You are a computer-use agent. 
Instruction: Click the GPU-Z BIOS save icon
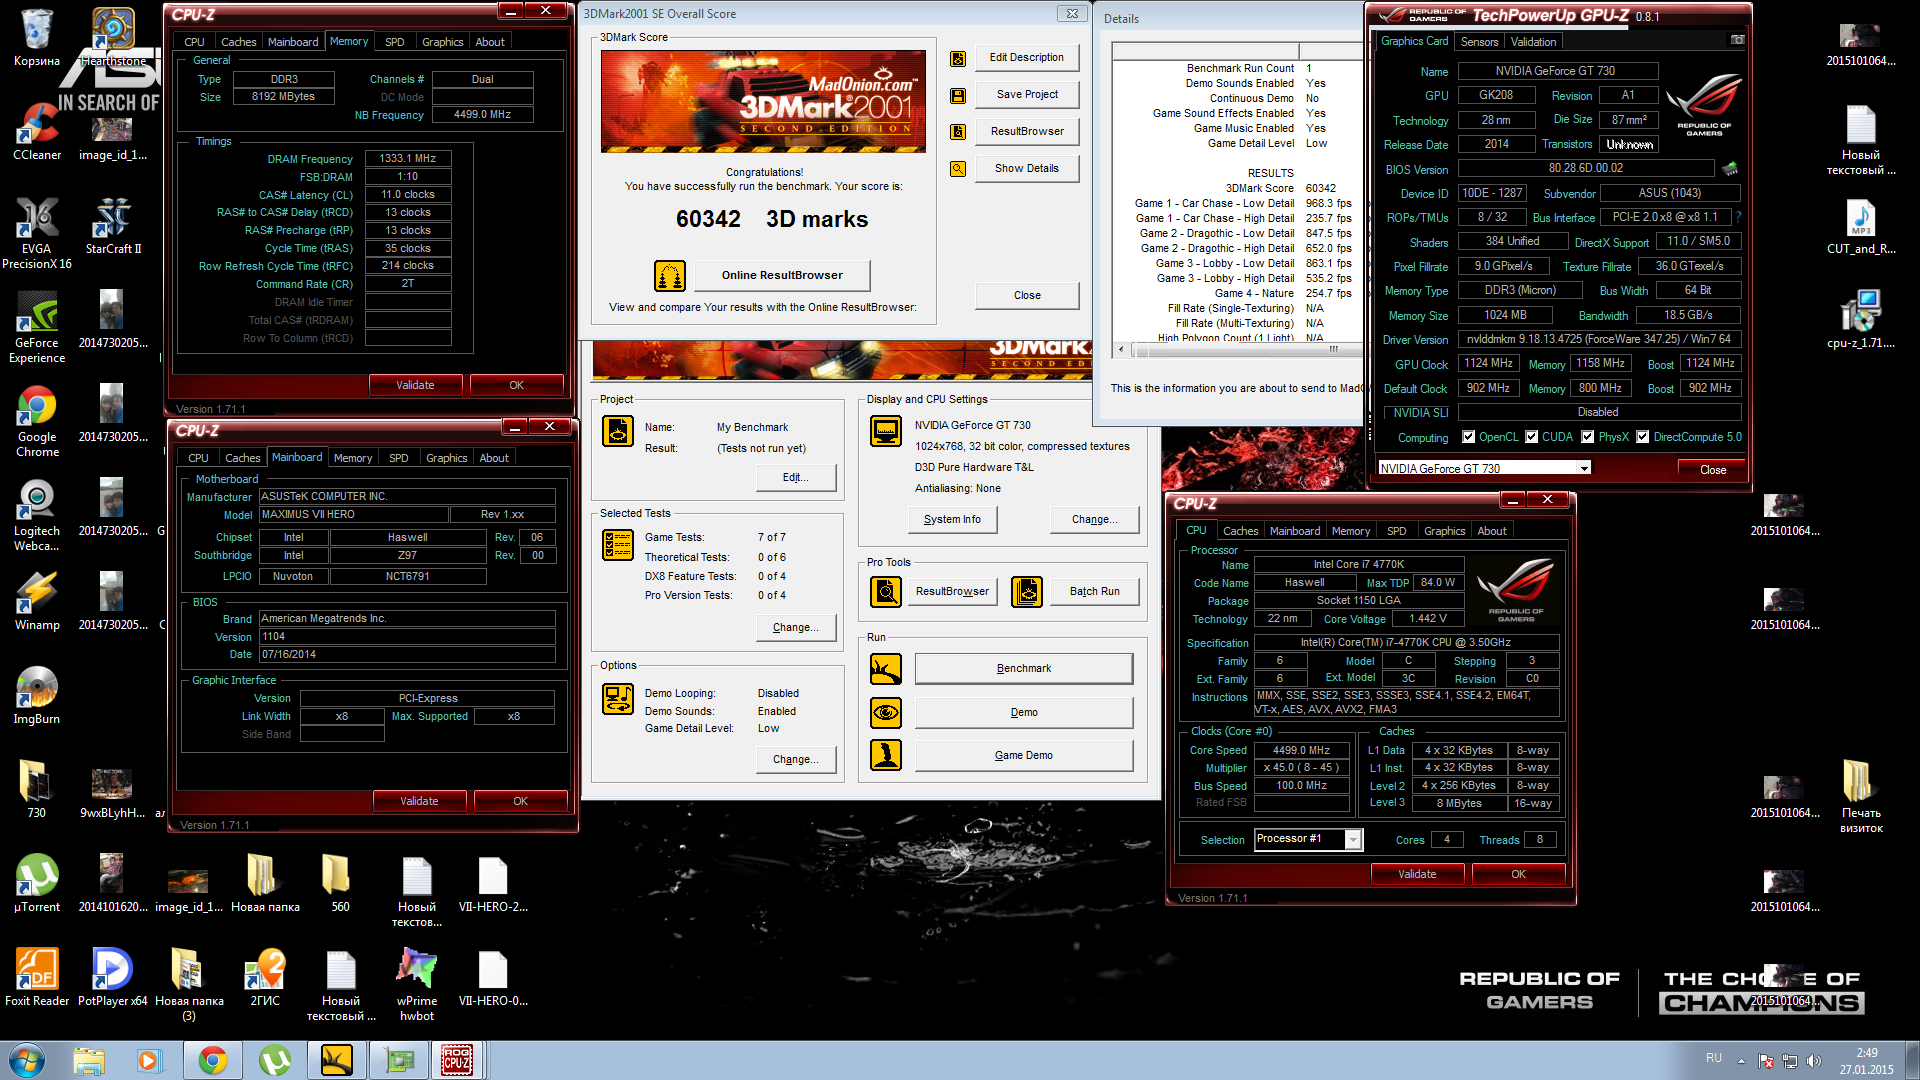tap(1730, 168)
